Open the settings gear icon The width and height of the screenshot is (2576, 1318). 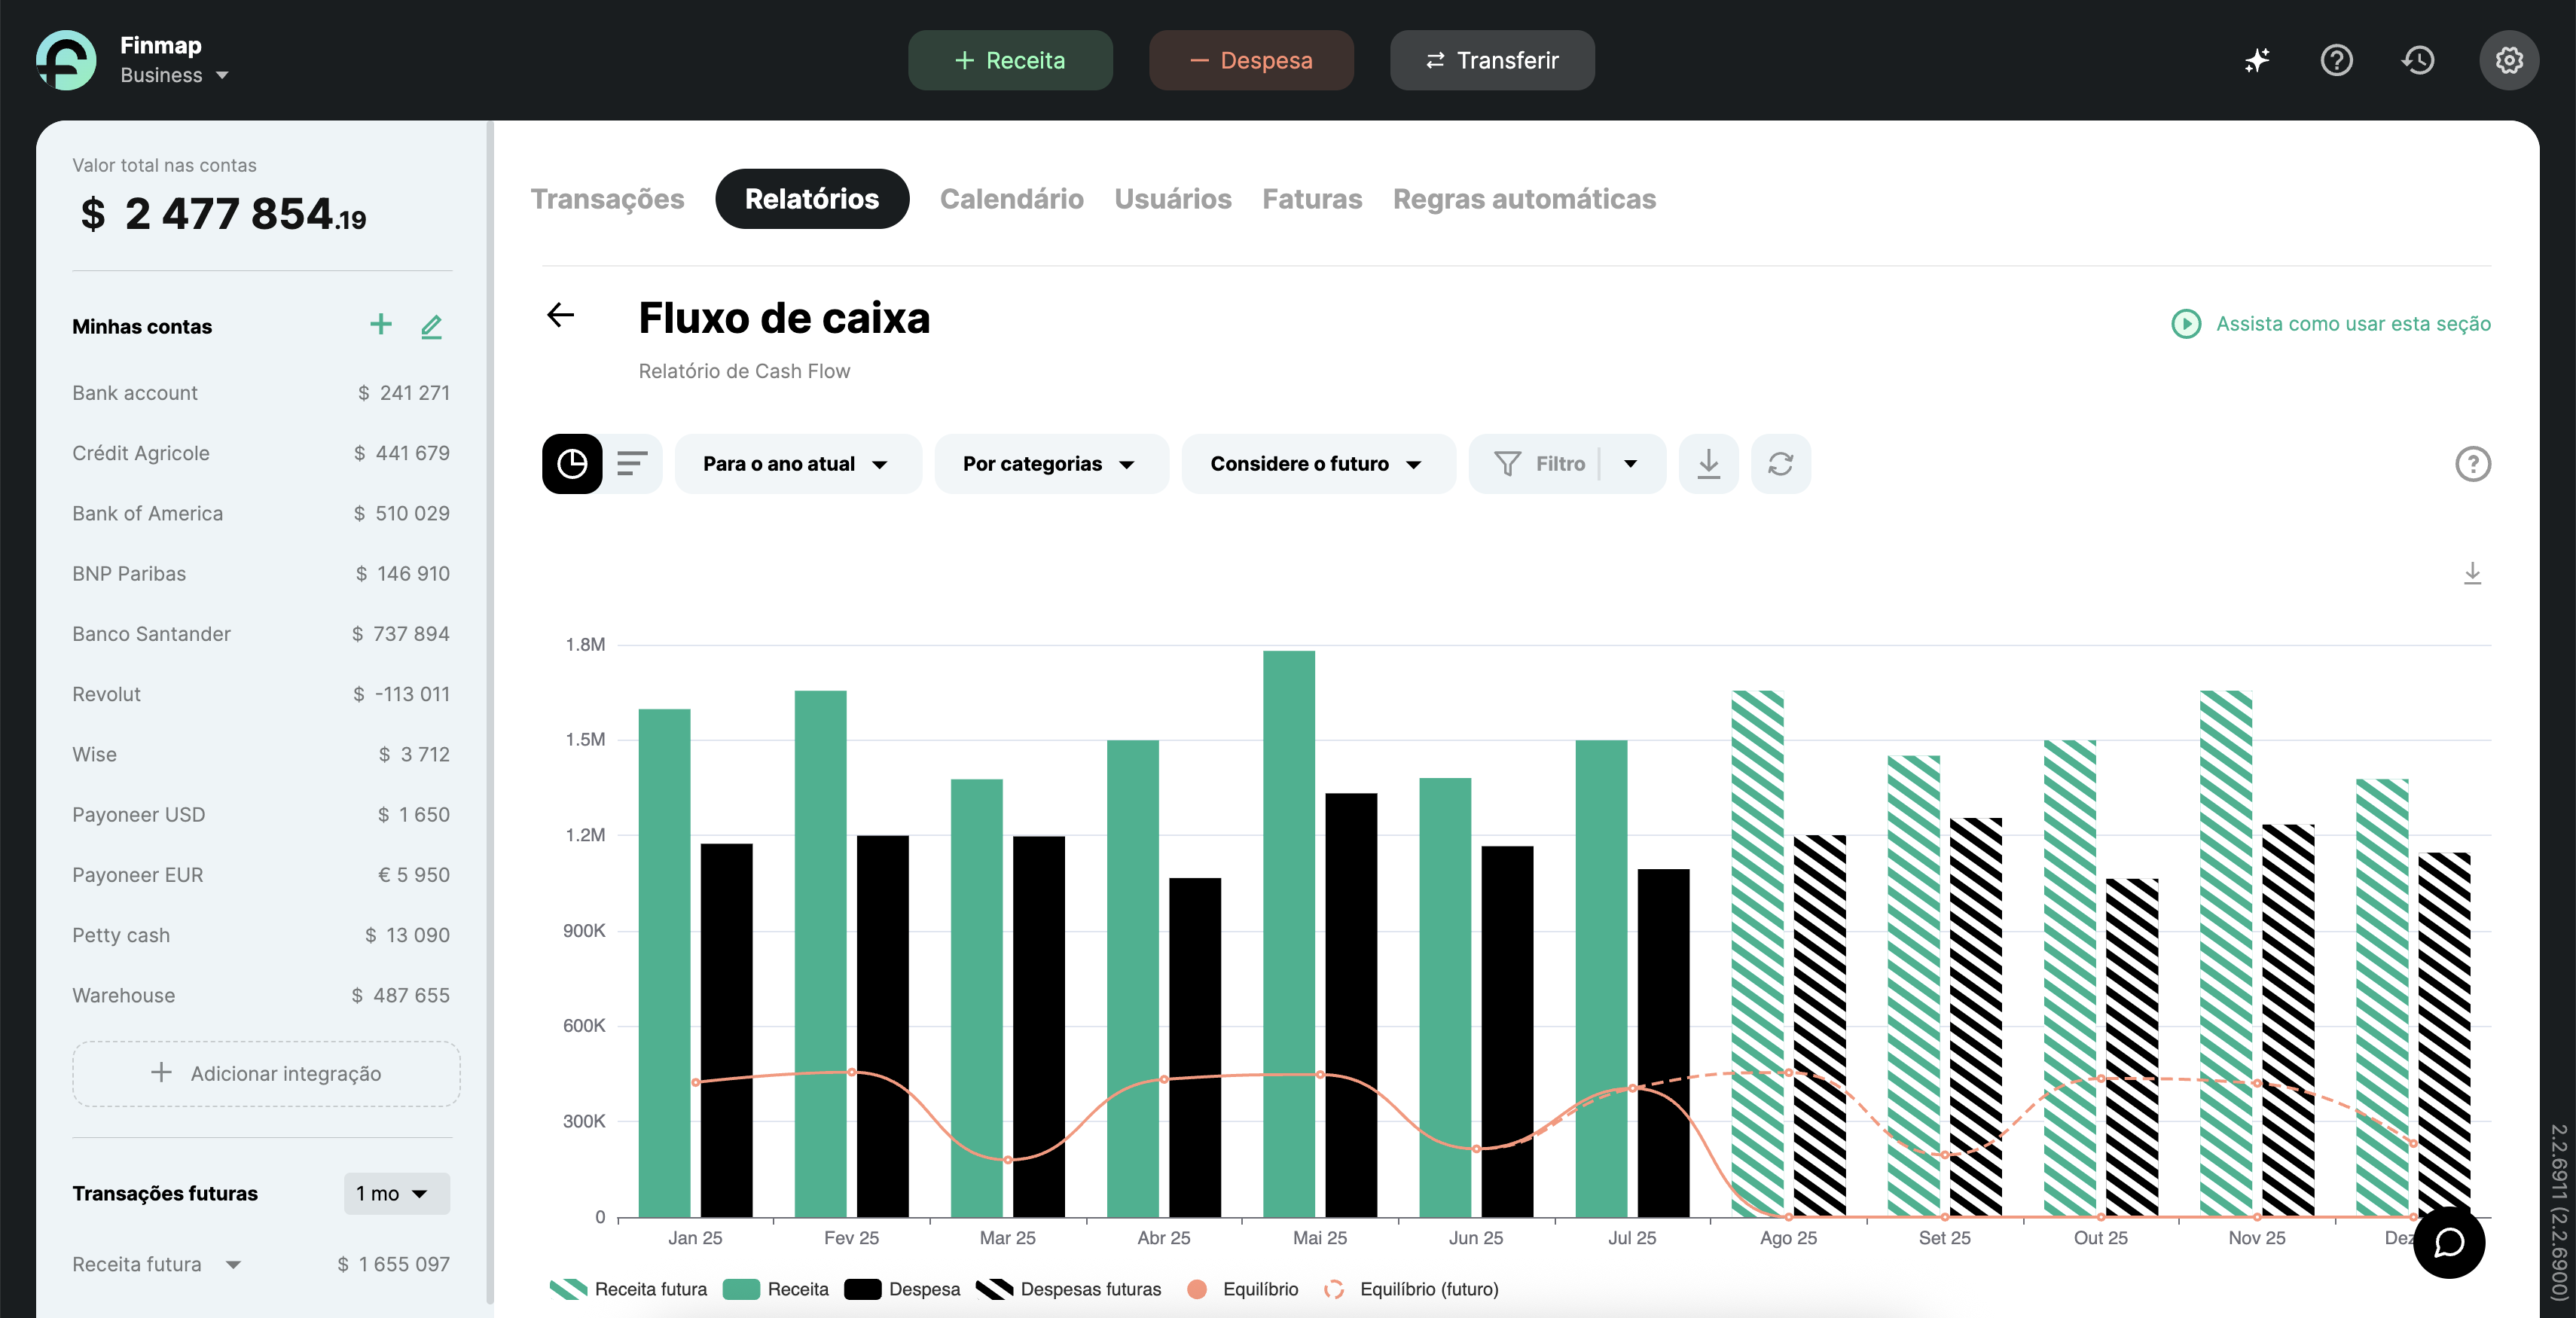tap(2508, 60)
